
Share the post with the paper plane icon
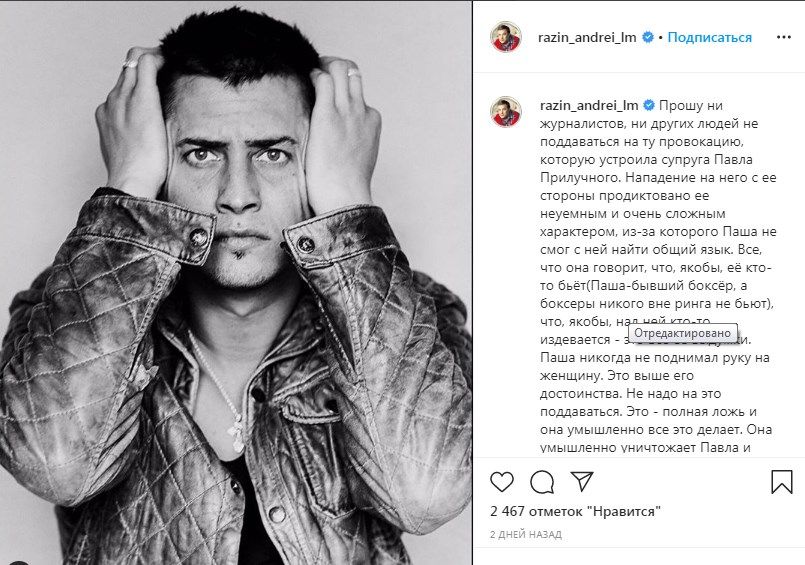[x=582, y=481]
